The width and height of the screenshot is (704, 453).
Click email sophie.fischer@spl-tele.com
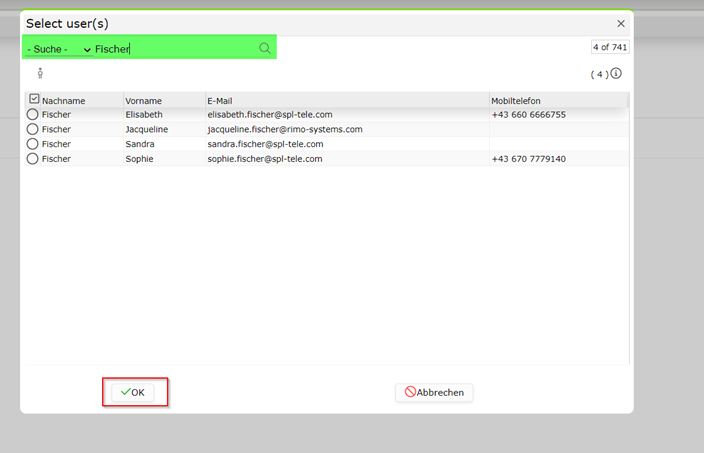pyautogui.click(x=264, y=159)
